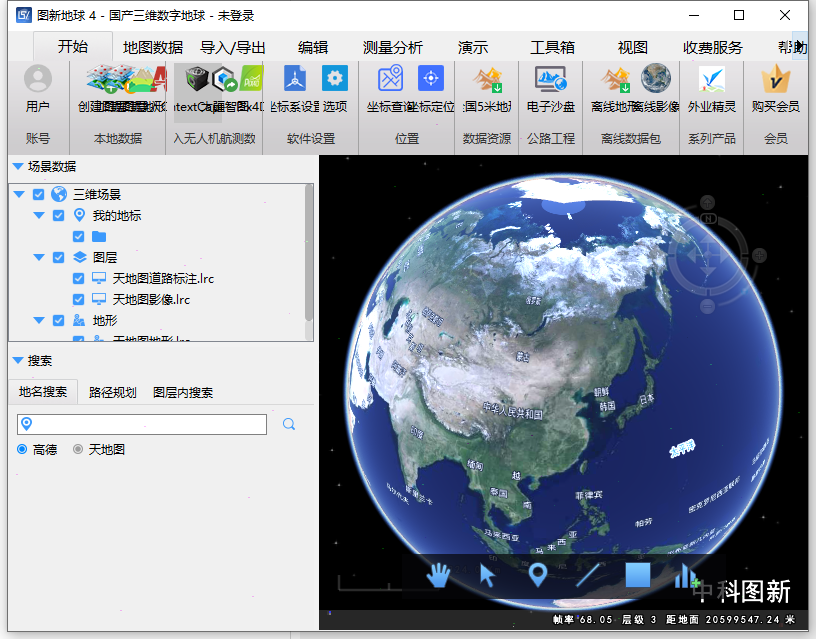
Task: Select the 天地图道路标注.lrc tree row
Action: 163,278
